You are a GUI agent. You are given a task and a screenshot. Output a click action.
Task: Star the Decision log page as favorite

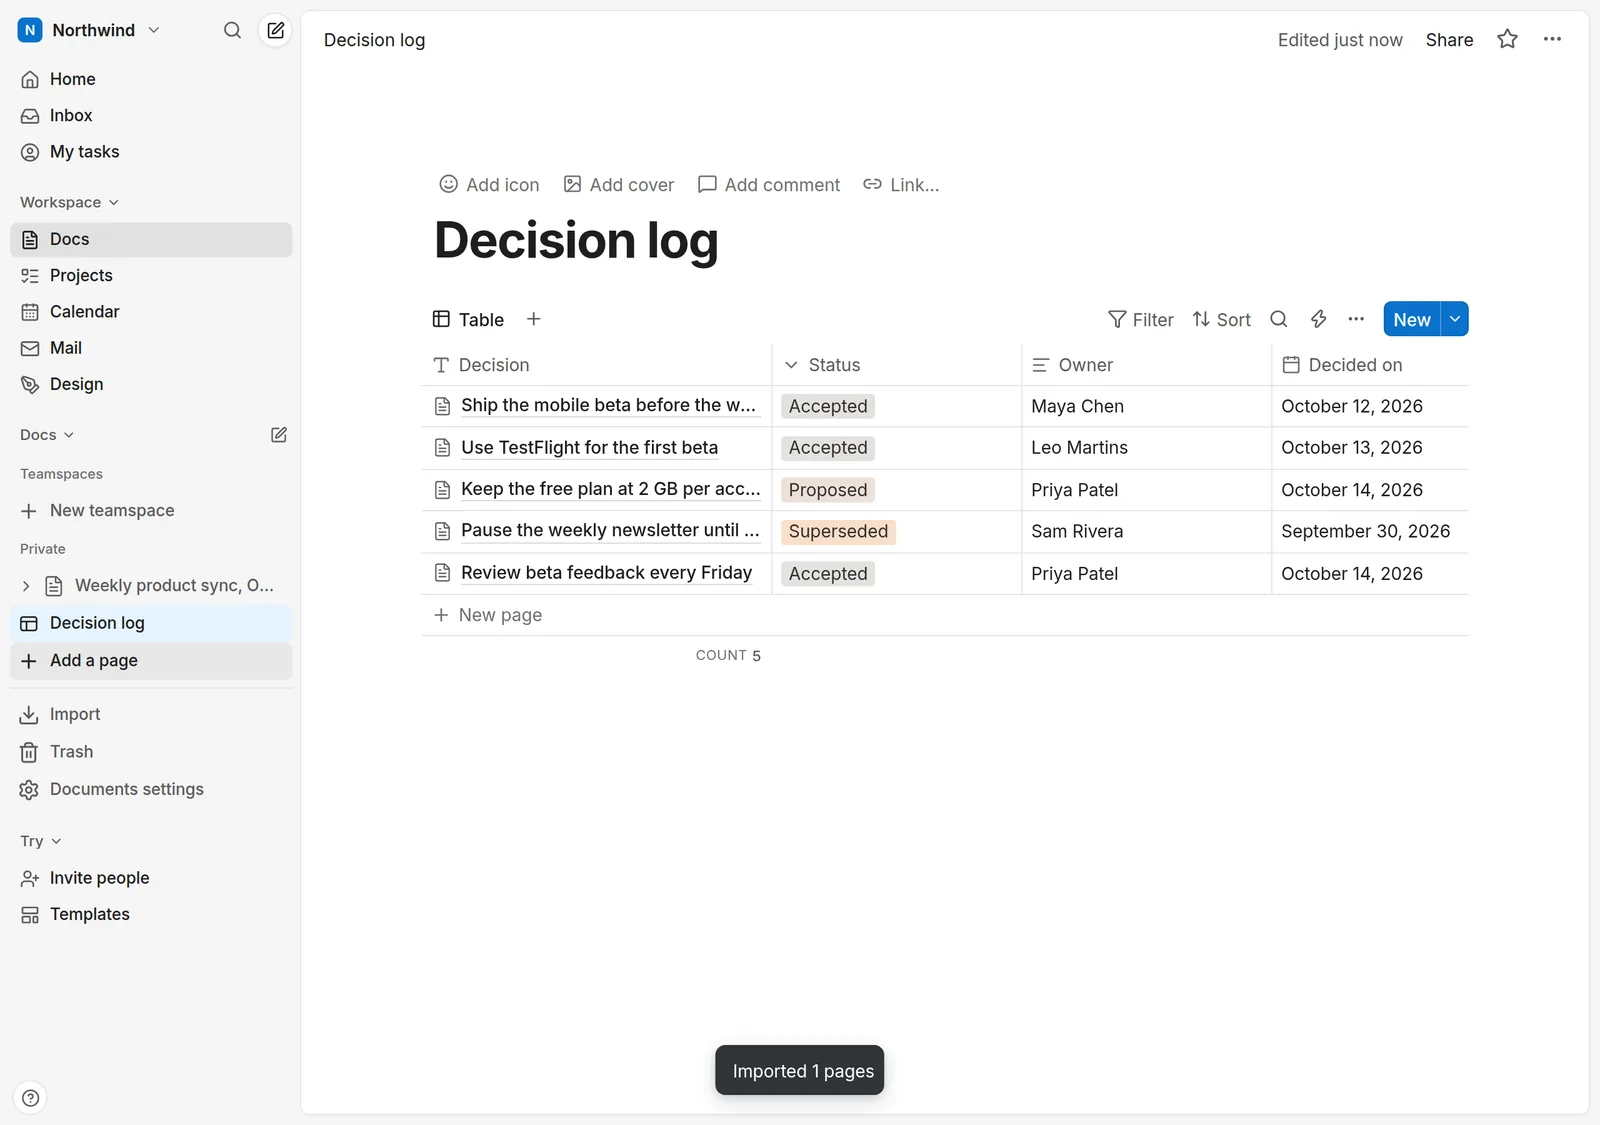coord(1507,39)
